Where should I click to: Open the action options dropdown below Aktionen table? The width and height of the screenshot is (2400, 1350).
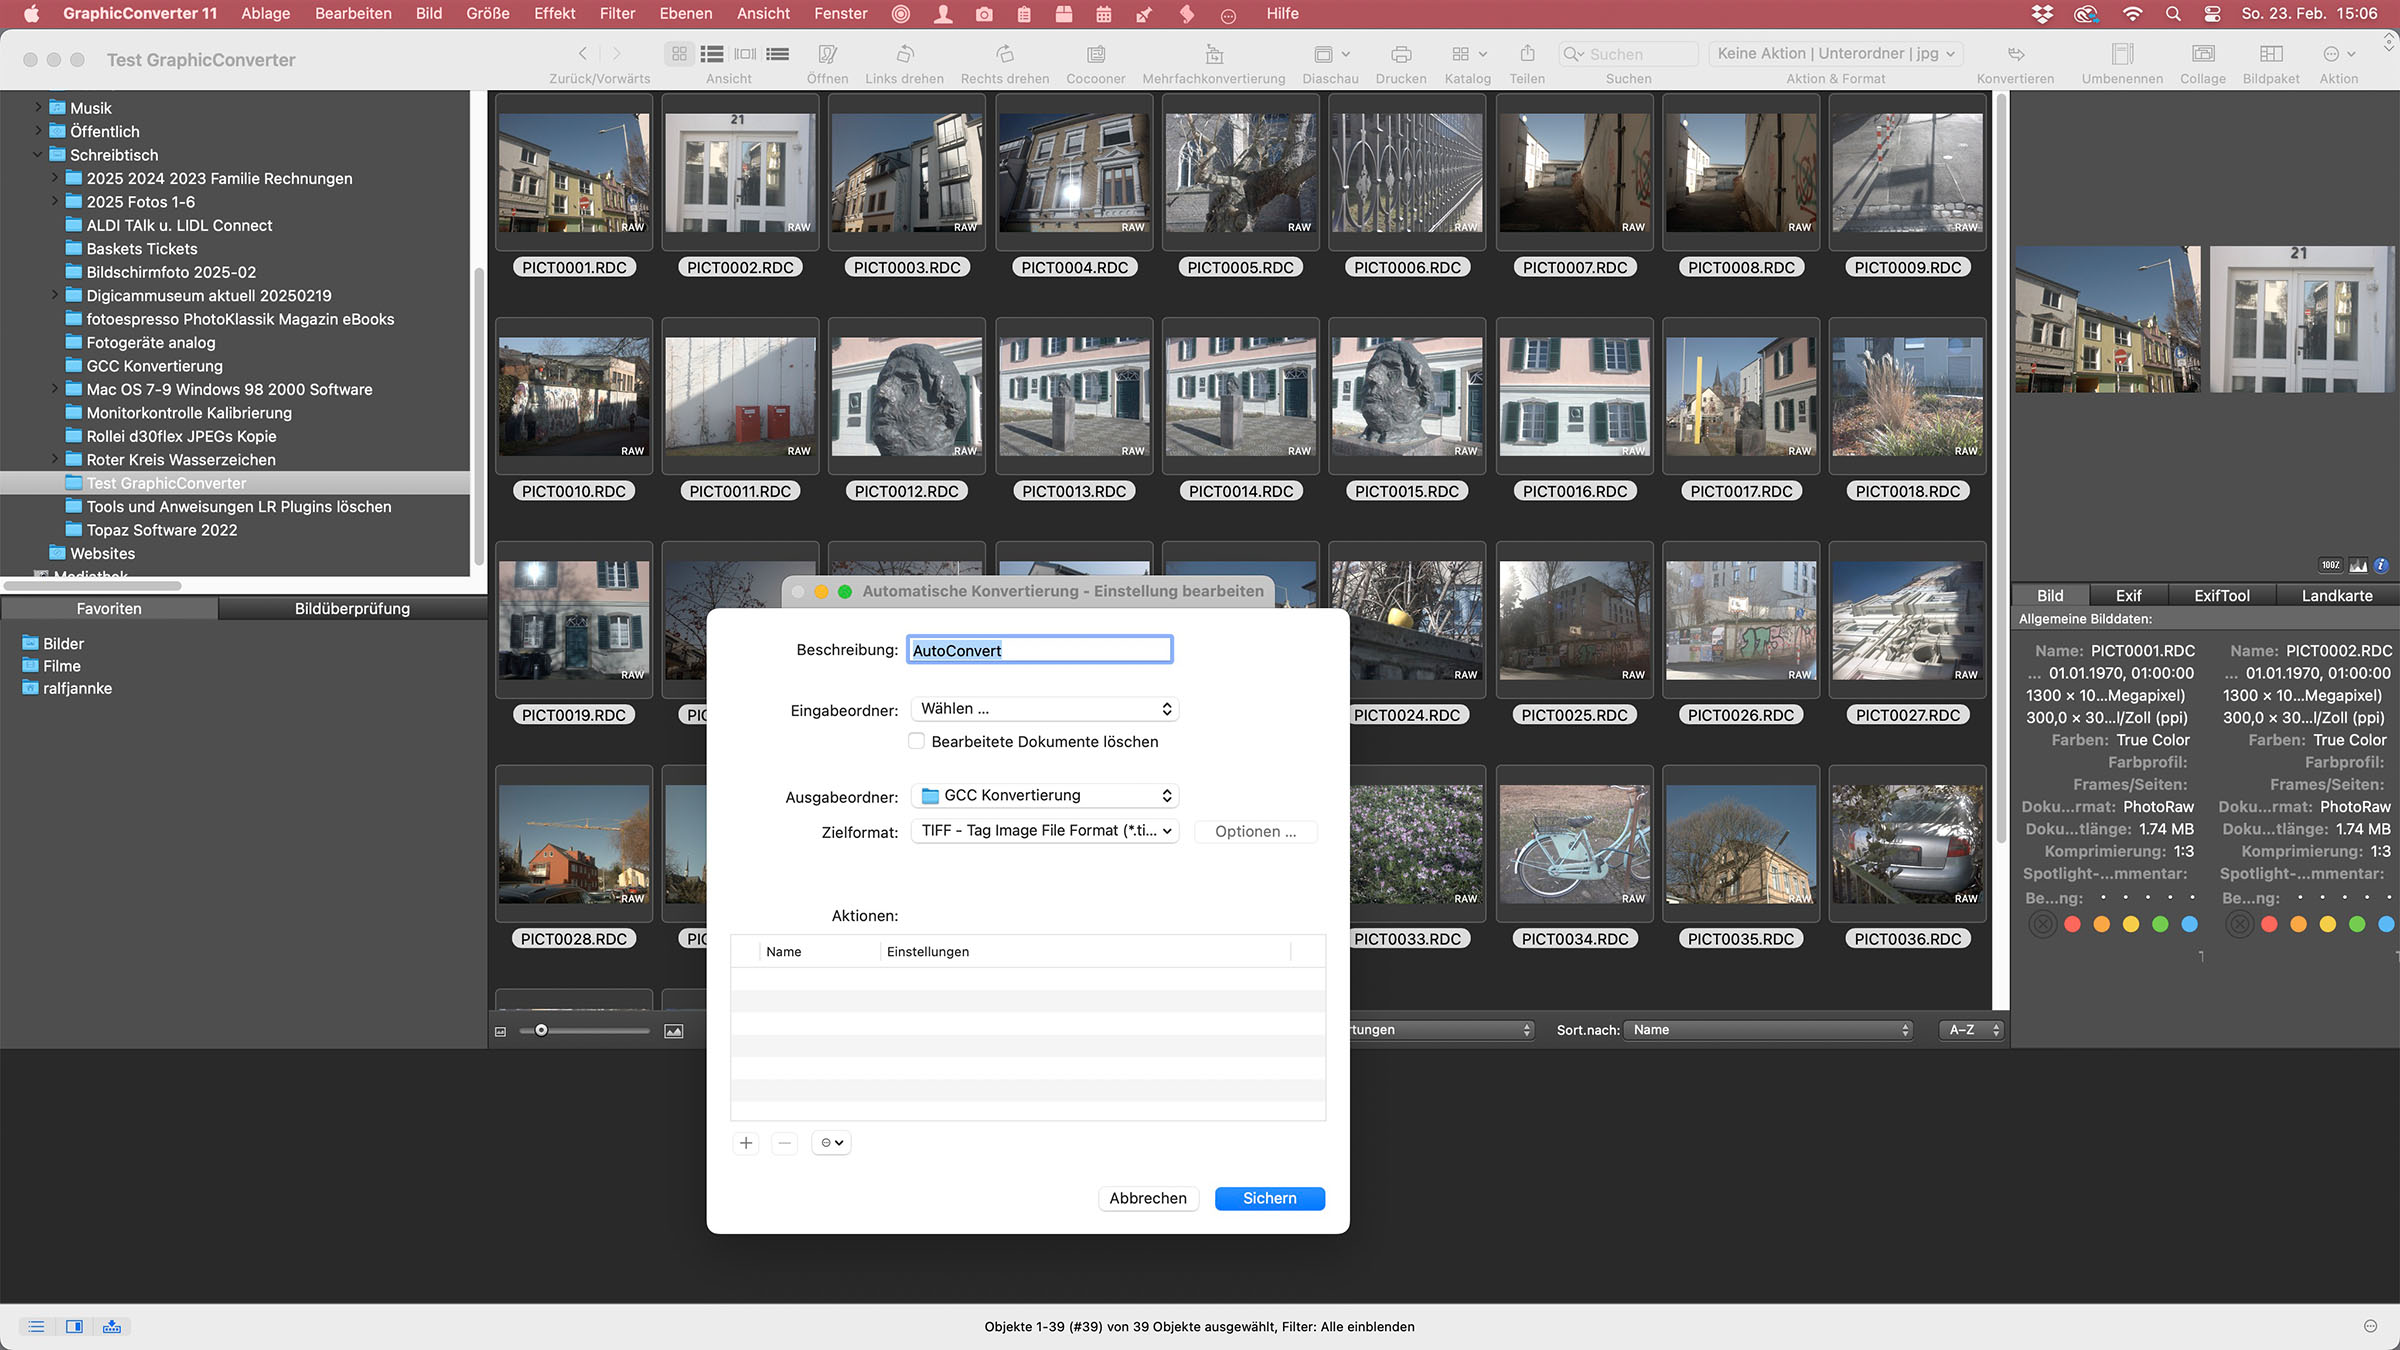point(831,1143)
